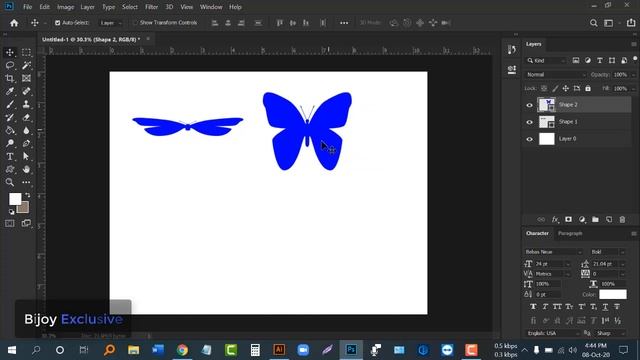Open Auto-Select Layer dropdown
The image size is (640, 360).
click(x=111, y=23)
